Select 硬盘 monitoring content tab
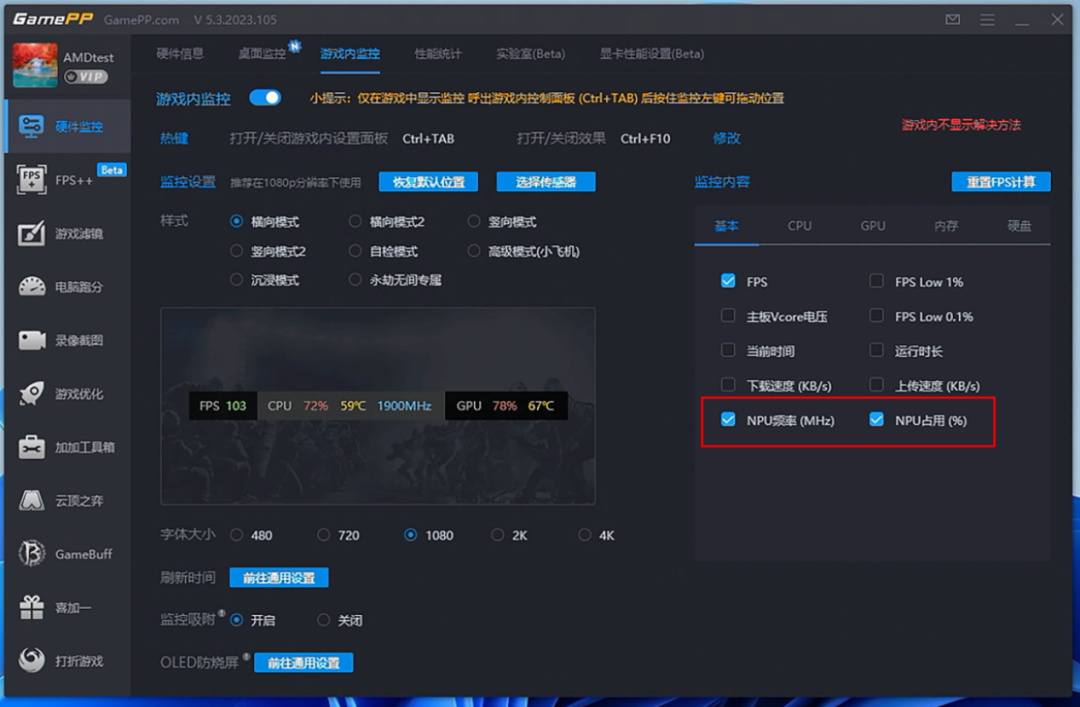This screenshot has width=1080, height=707. (x=1019, y=226)
